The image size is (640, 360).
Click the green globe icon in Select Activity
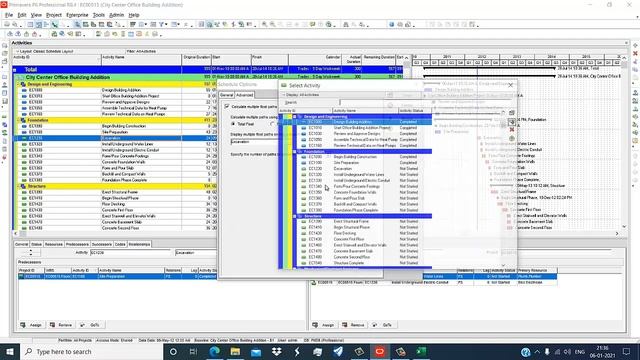click(512, 138)
